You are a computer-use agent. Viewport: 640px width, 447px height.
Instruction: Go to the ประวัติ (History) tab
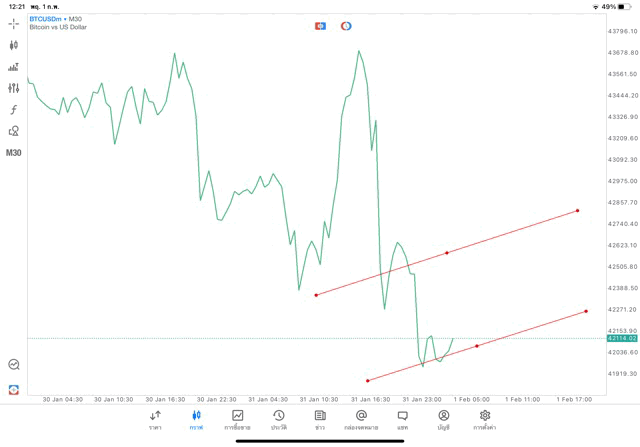[x=279, y=419]
